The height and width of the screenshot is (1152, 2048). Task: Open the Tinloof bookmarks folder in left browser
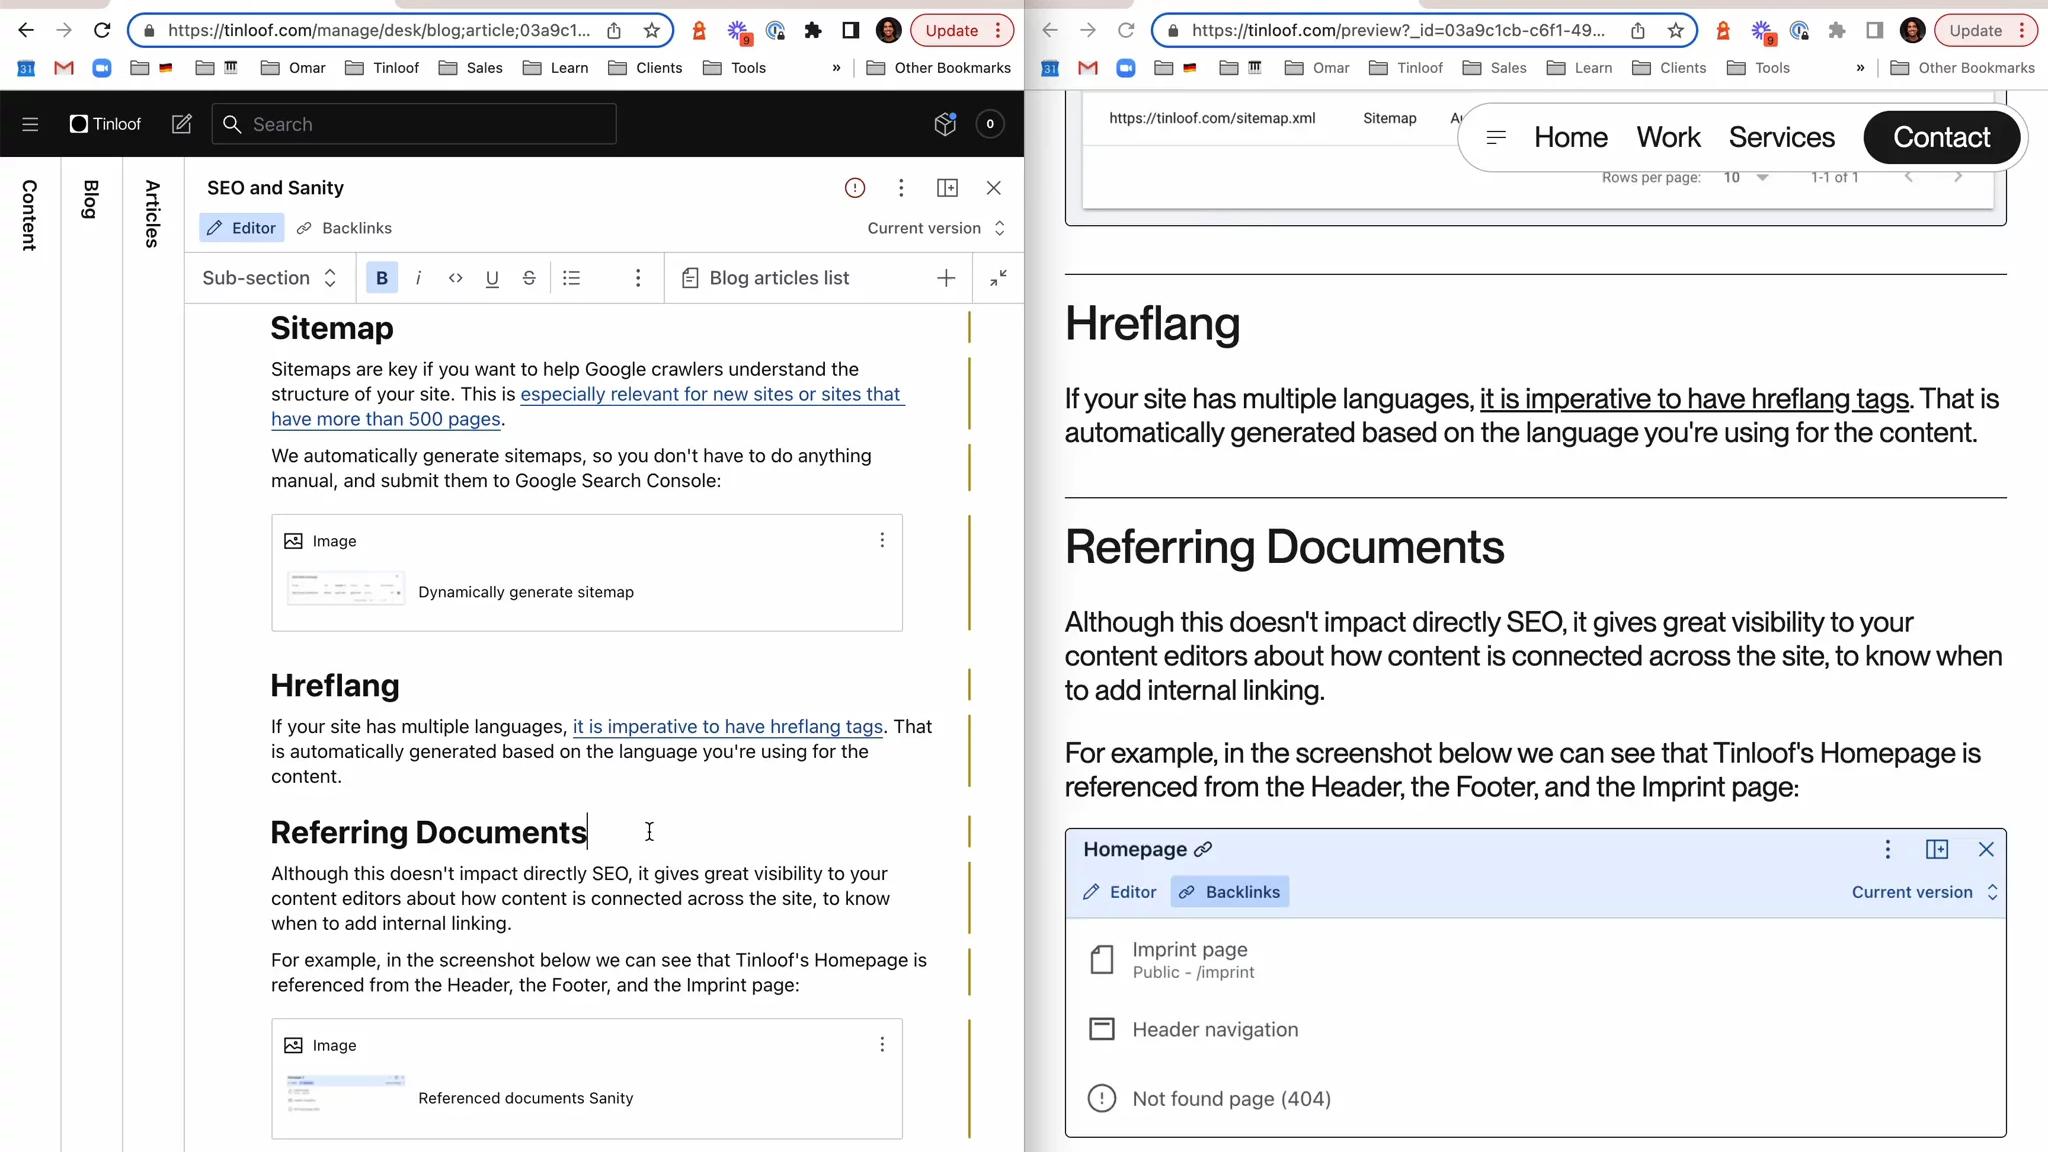tap(382, 68)
